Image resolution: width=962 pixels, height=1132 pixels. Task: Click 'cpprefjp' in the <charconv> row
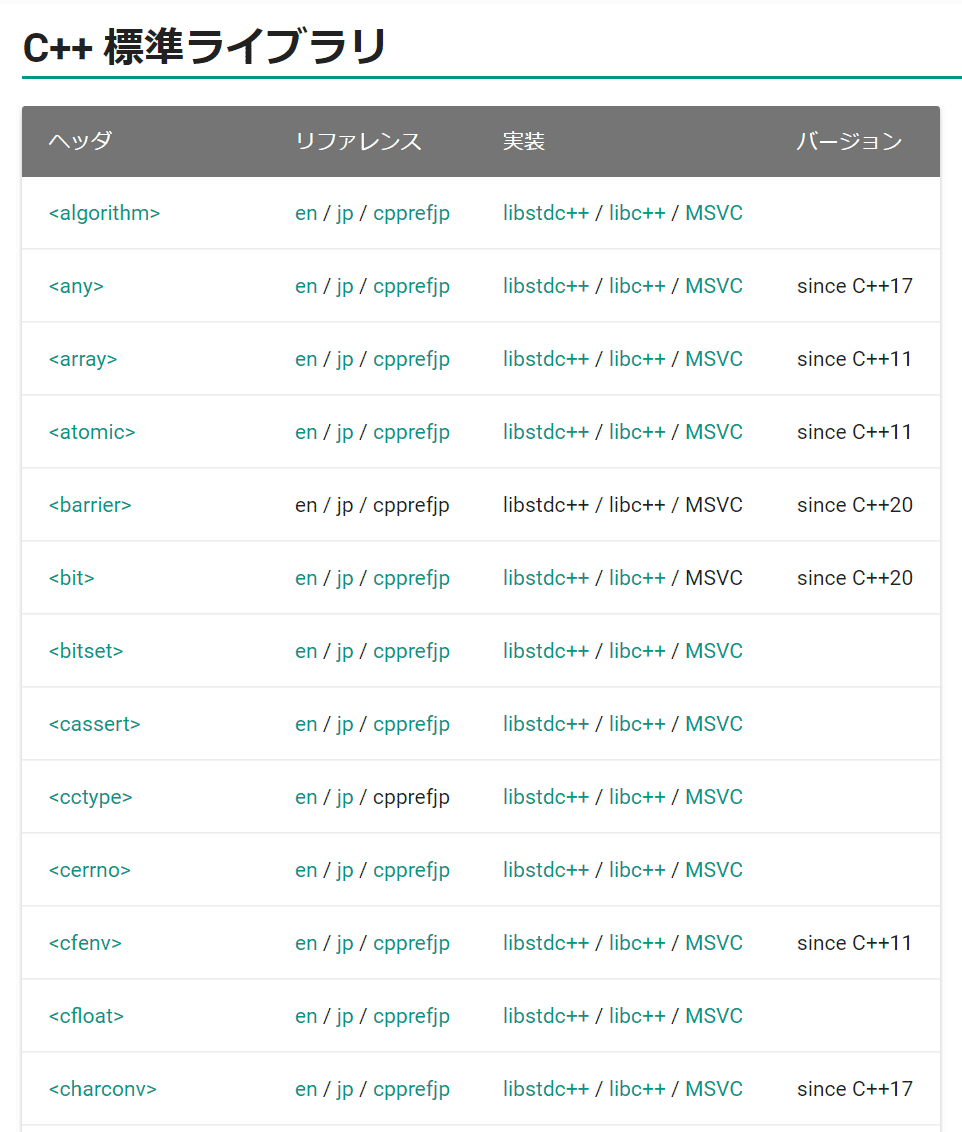click(411, 1090)
